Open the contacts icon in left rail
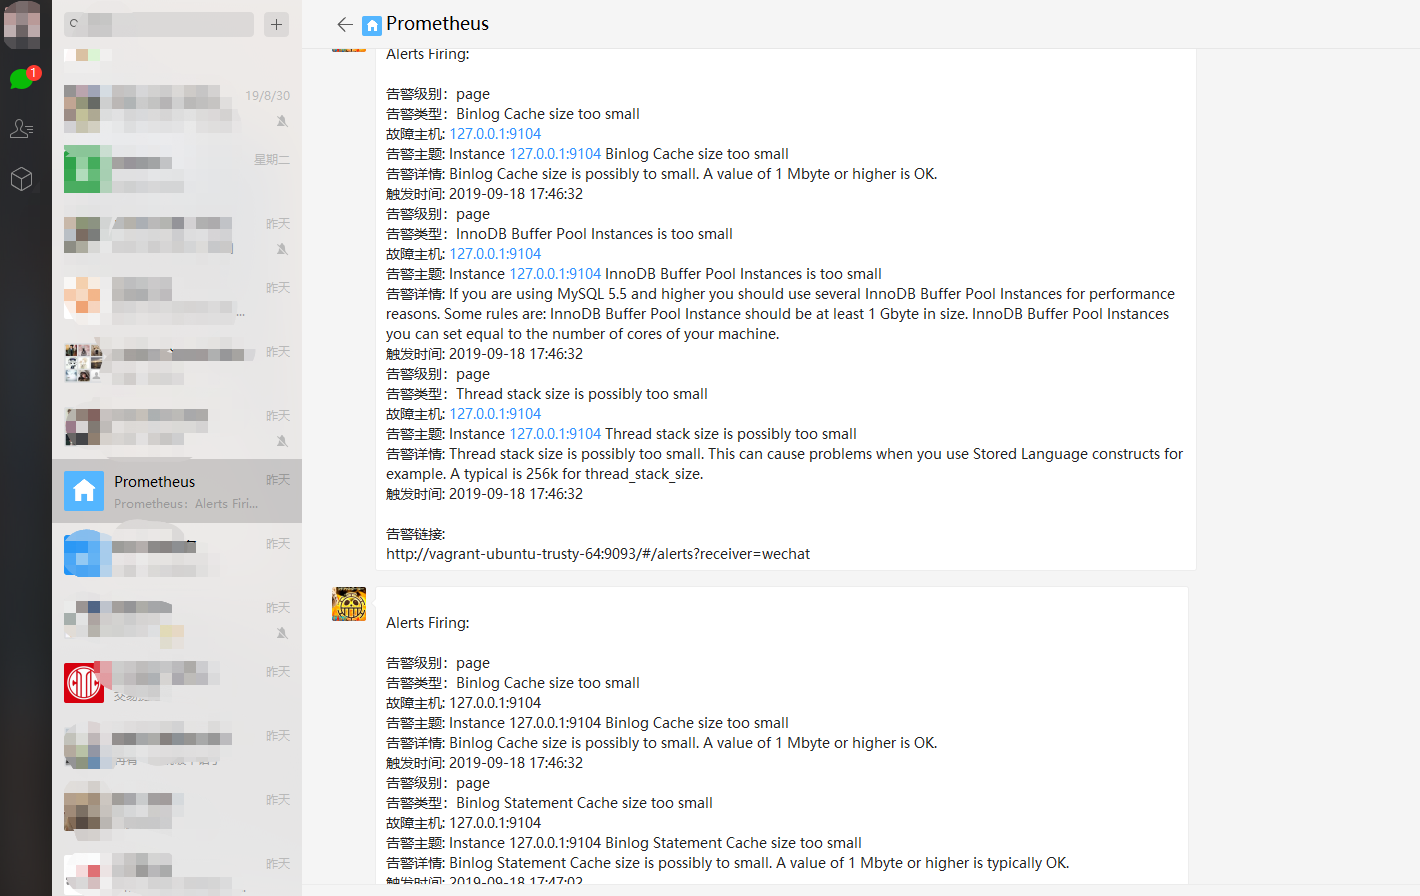1420x896 pixels. pos(22,128)
